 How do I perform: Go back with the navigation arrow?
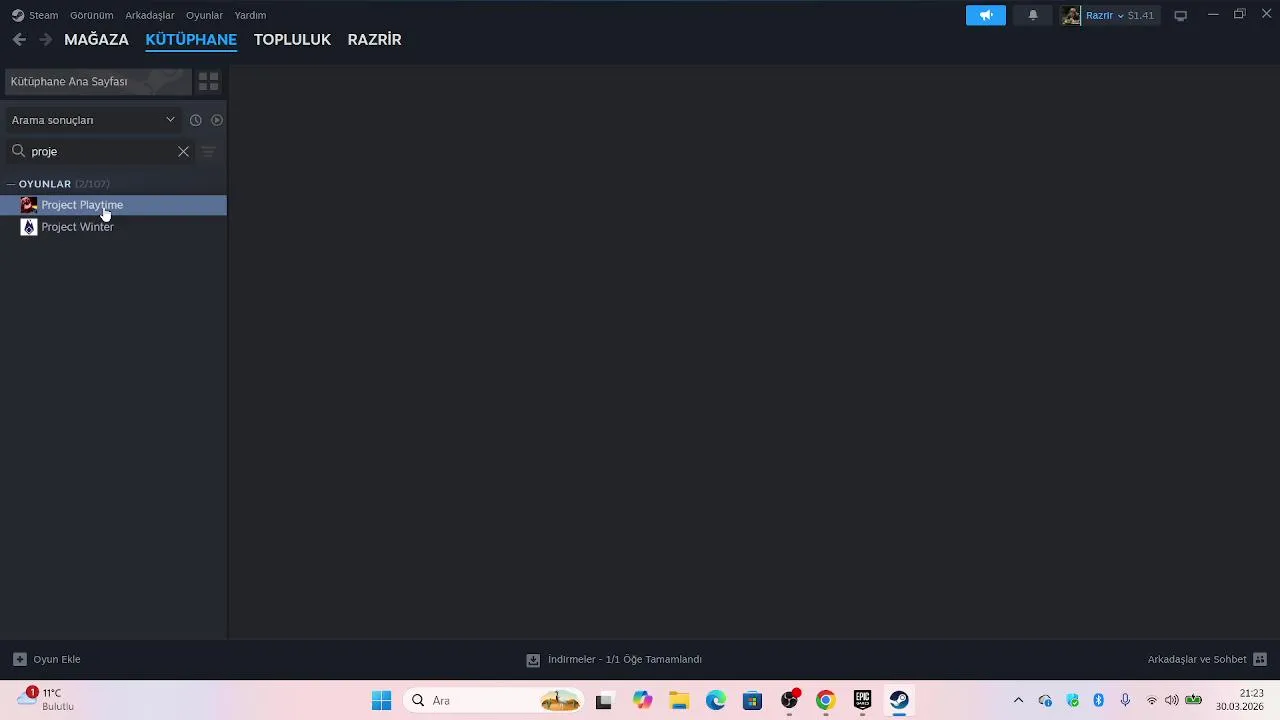point(19,40)
